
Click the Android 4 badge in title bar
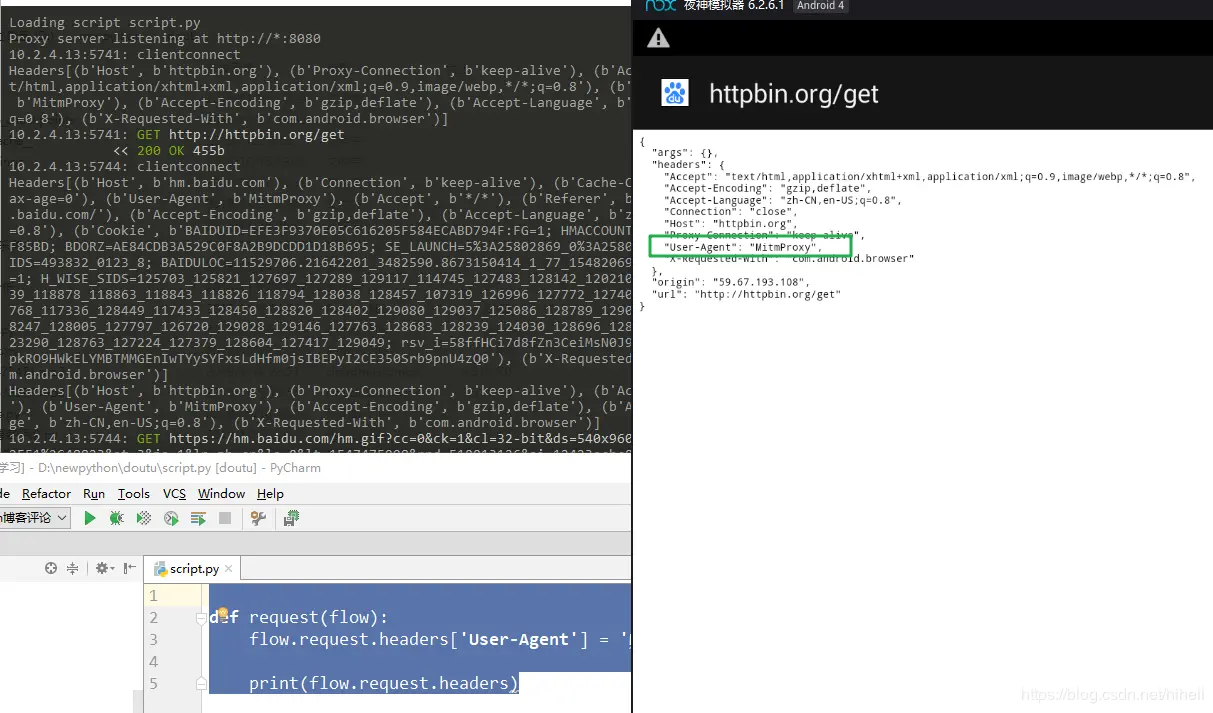(820, 5)
